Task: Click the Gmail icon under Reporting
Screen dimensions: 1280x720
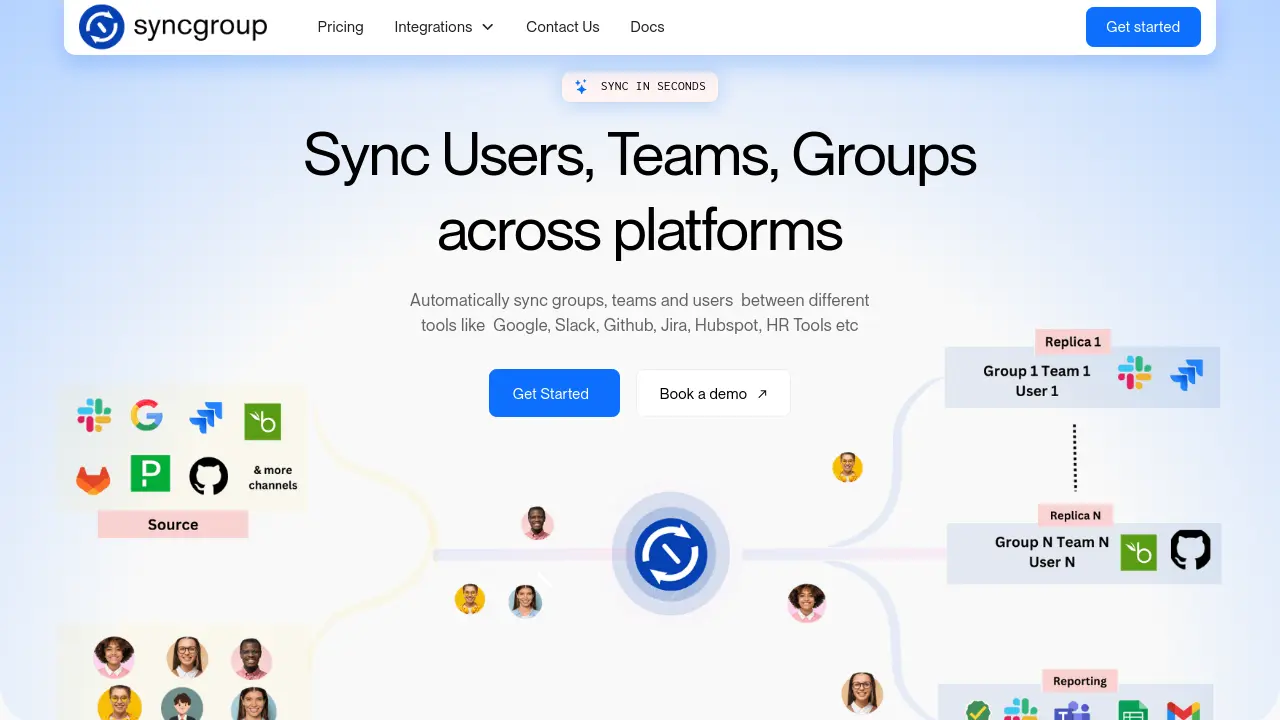Action: 1183,711
